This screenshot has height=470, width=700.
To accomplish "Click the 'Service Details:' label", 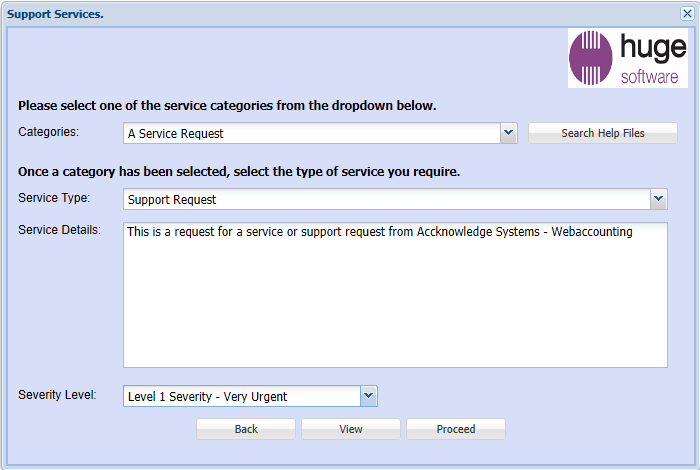I will click(59, 230).
